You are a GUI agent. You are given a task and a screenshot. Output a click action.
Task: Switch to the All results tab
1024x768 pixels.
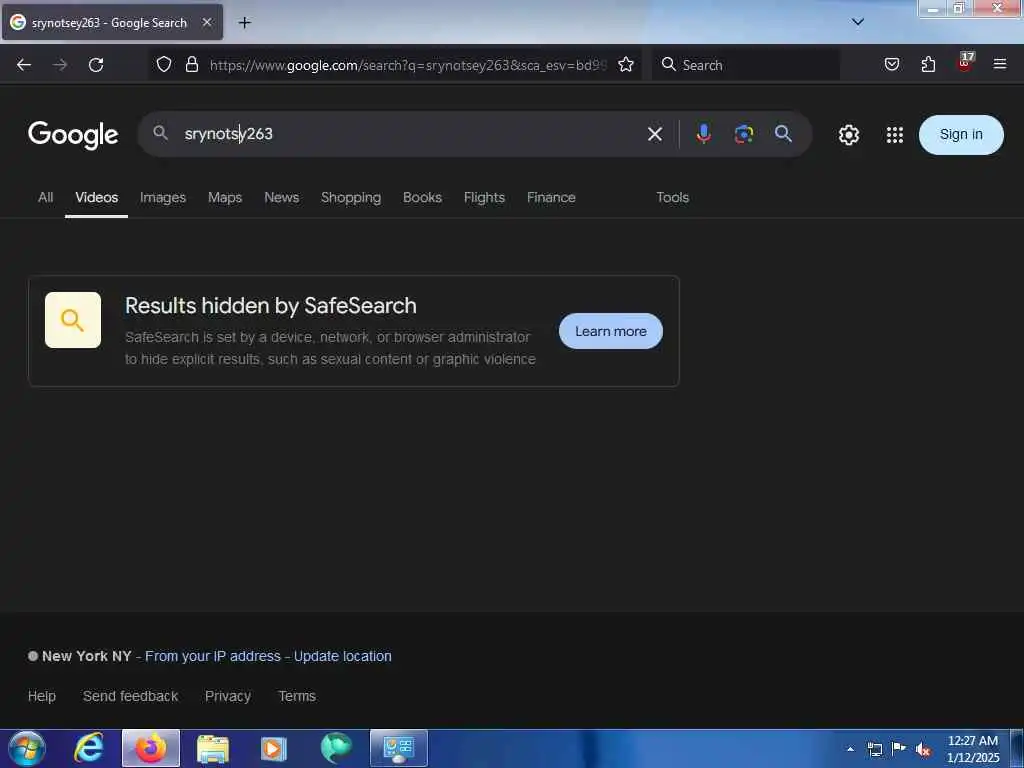coord(45,197)
